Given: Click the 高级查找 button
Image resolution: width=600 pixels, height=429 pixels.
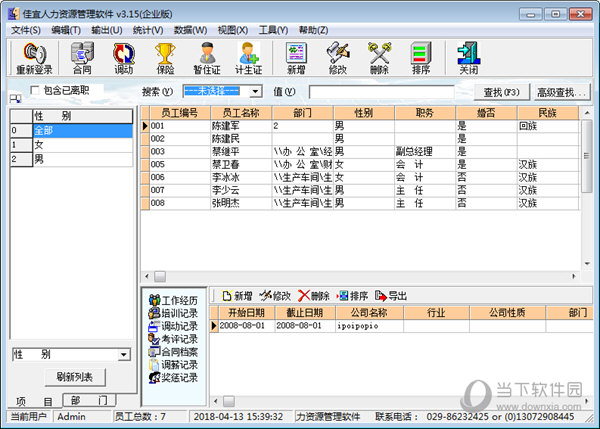Looking at the screenshot, I should pos(560,92).
